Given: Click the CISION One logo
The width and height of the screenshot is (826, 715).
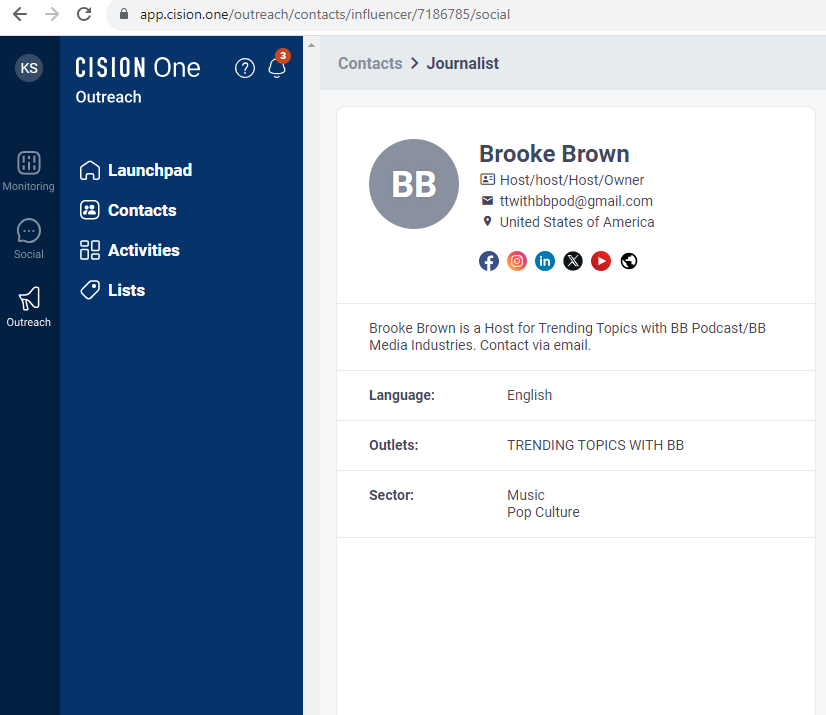Looking at the screenshot, I should click(137, 68).
